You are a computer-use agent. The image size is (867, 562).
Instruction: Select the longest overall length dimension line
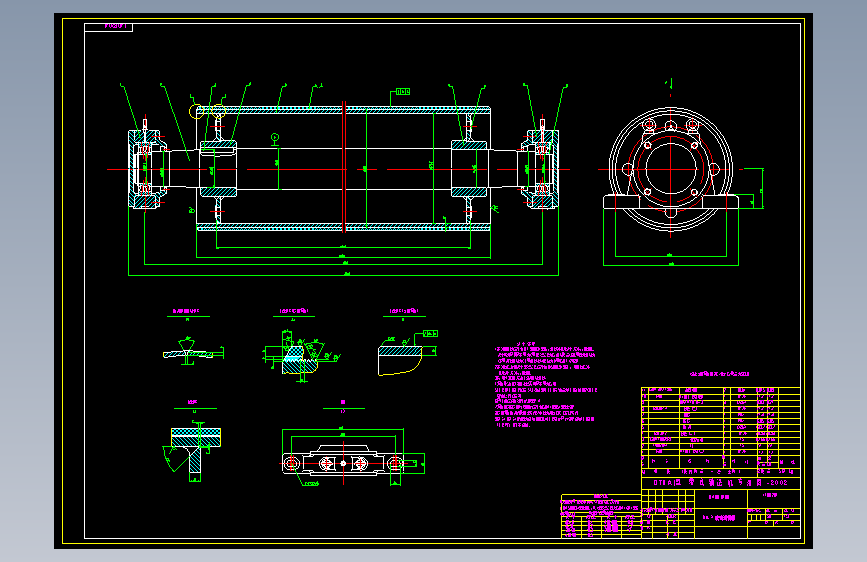coord(343,275)
